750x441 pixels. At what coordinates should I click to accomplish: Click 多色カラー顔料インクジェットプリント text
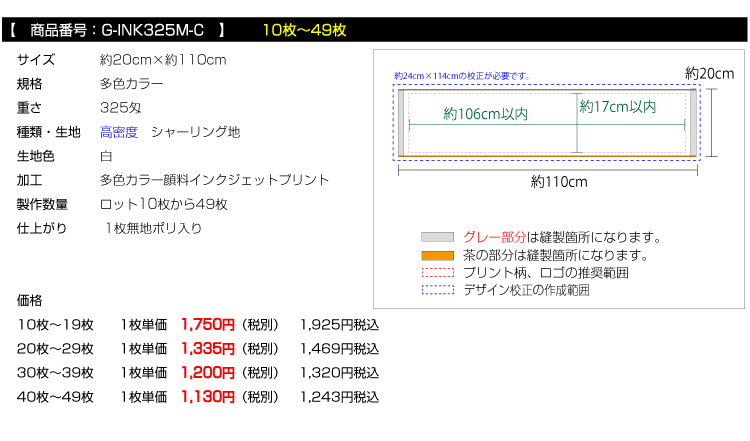point(214,180)
